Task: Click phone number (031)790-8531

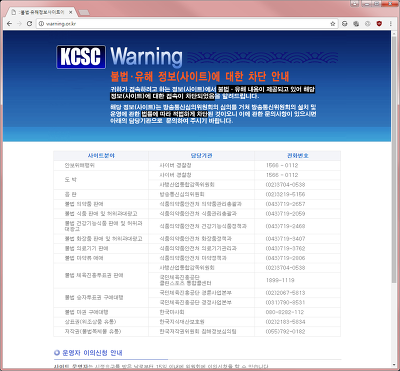Action: tap(285, 302)
